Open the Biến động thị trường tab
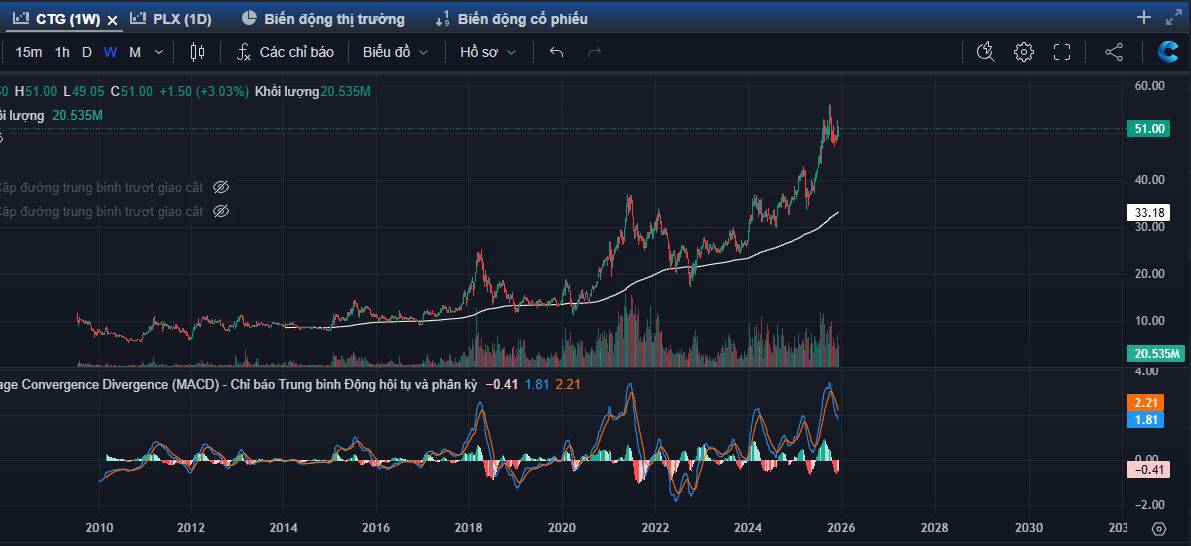Viewport: 1191px width, 546px height. [323, 19]
